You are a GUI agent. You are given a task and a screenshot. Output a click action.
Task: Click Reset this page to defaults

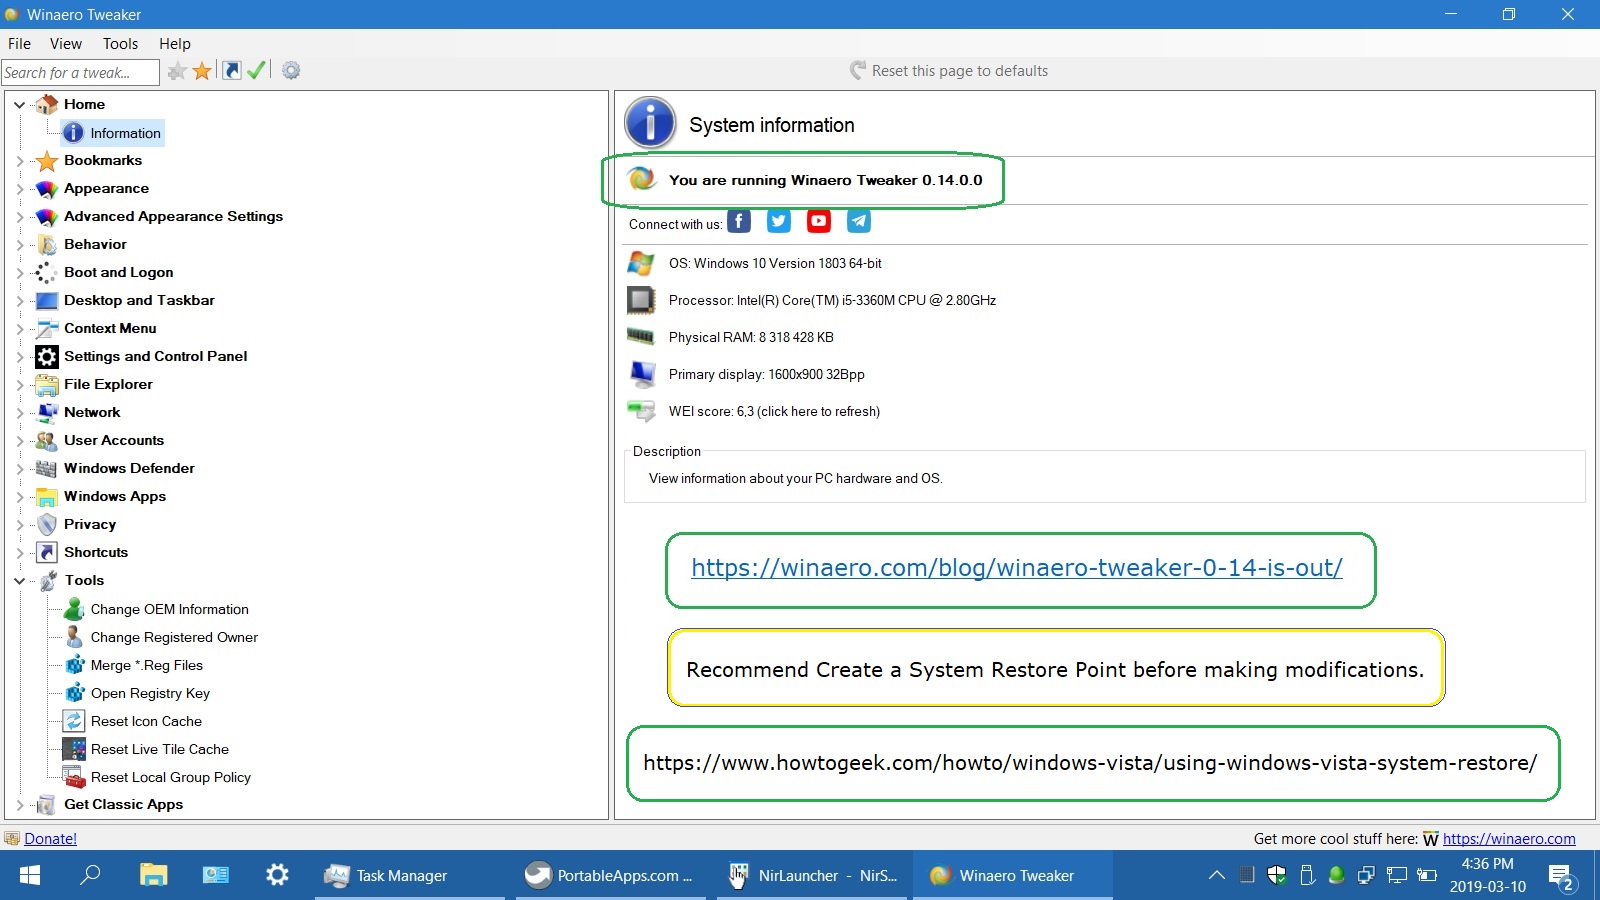948,71
